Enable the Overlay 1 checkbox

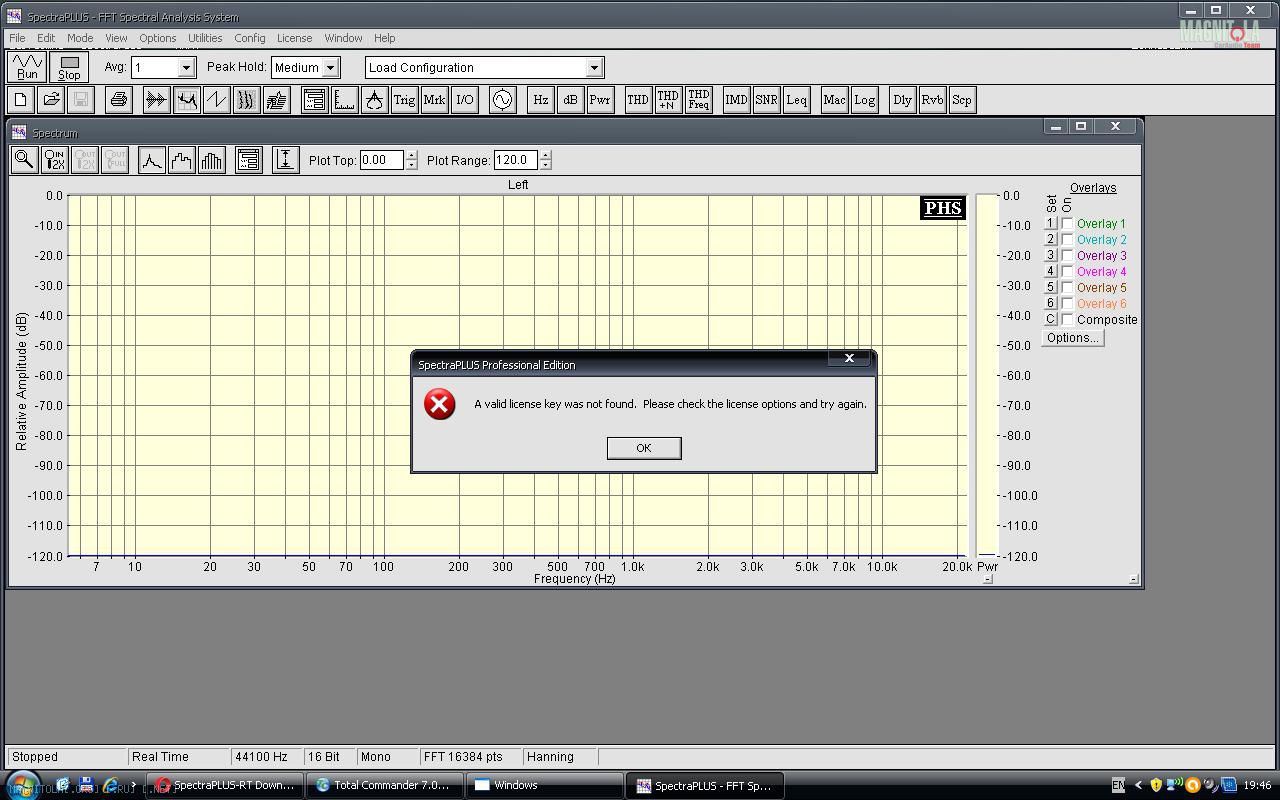coord(1067,224)
